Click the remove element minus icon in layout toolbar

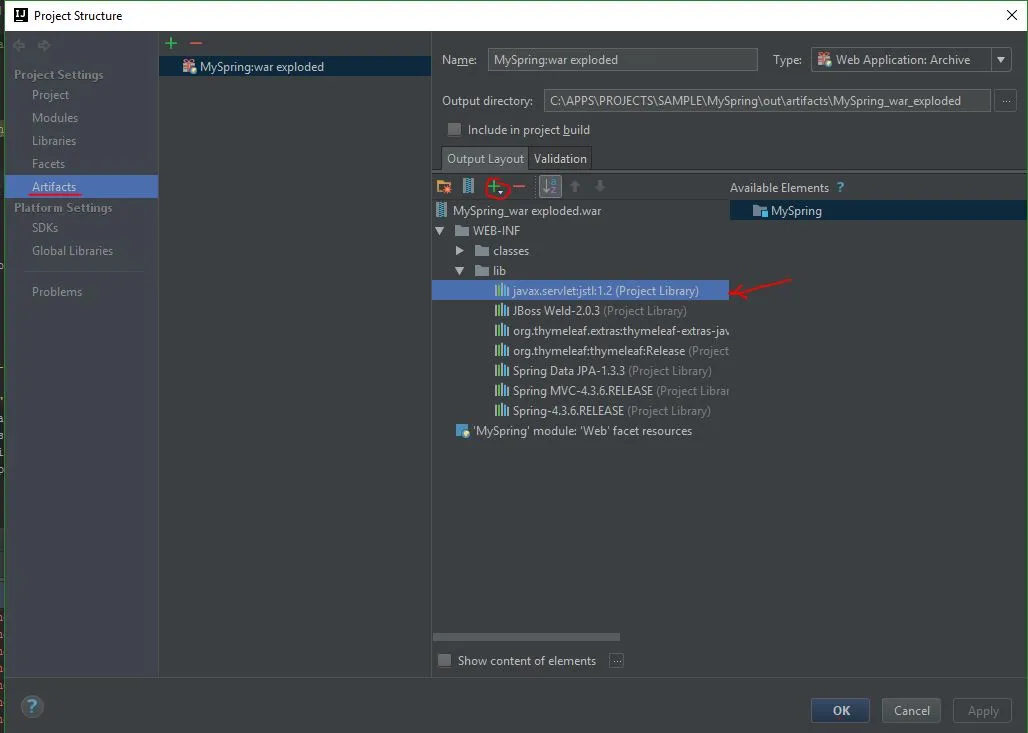tap(519, 187)
